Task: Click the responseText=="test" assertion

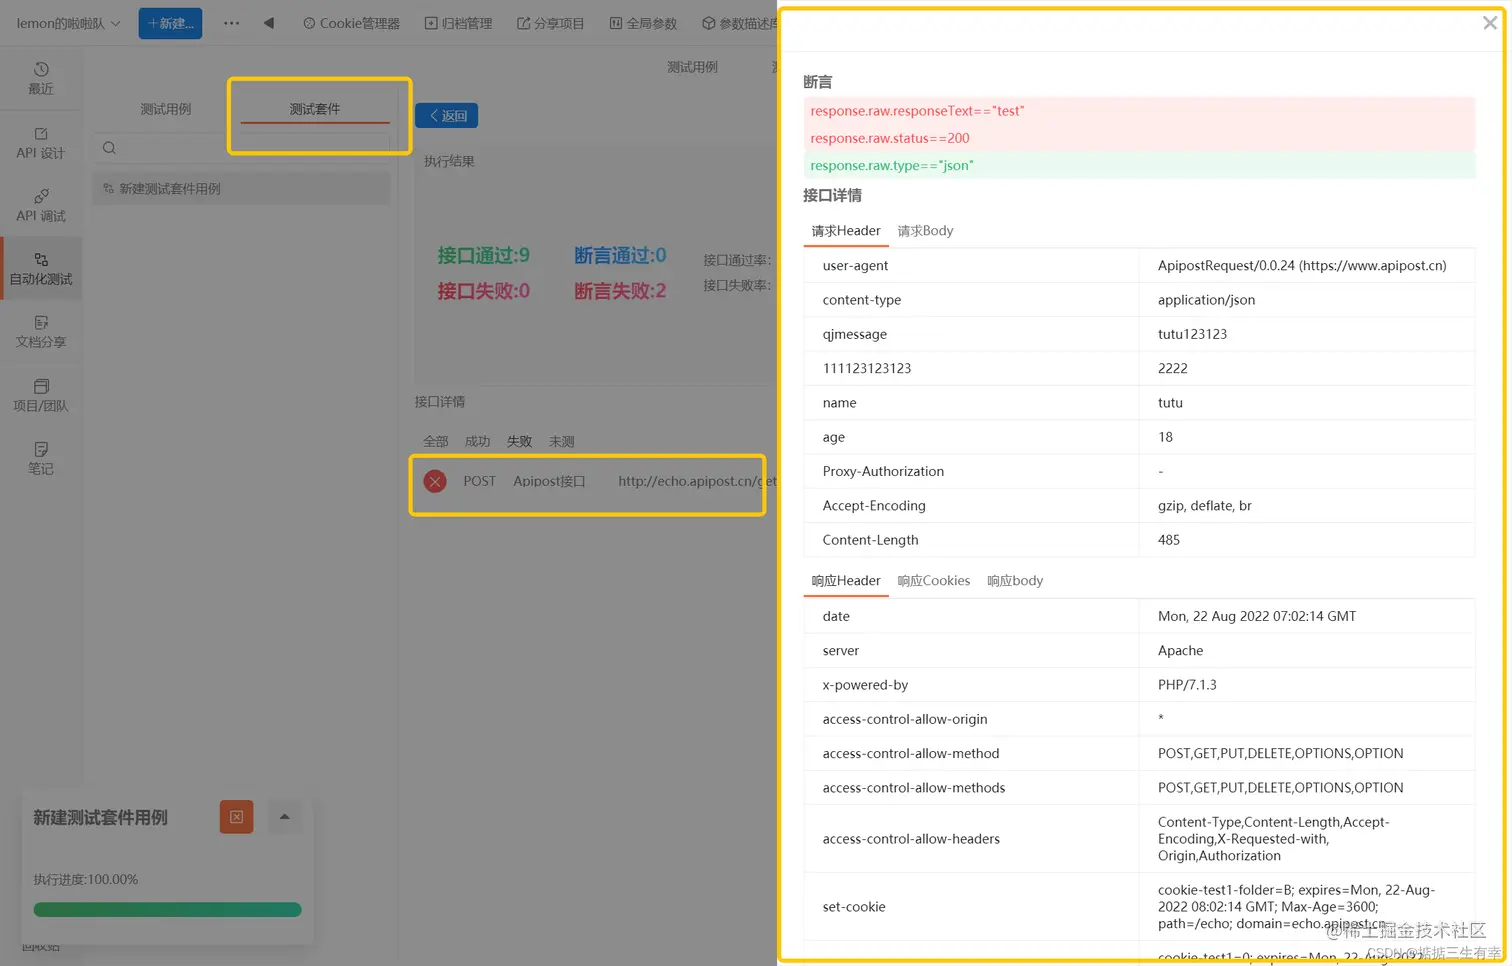Action: [x=1139, y=111]
